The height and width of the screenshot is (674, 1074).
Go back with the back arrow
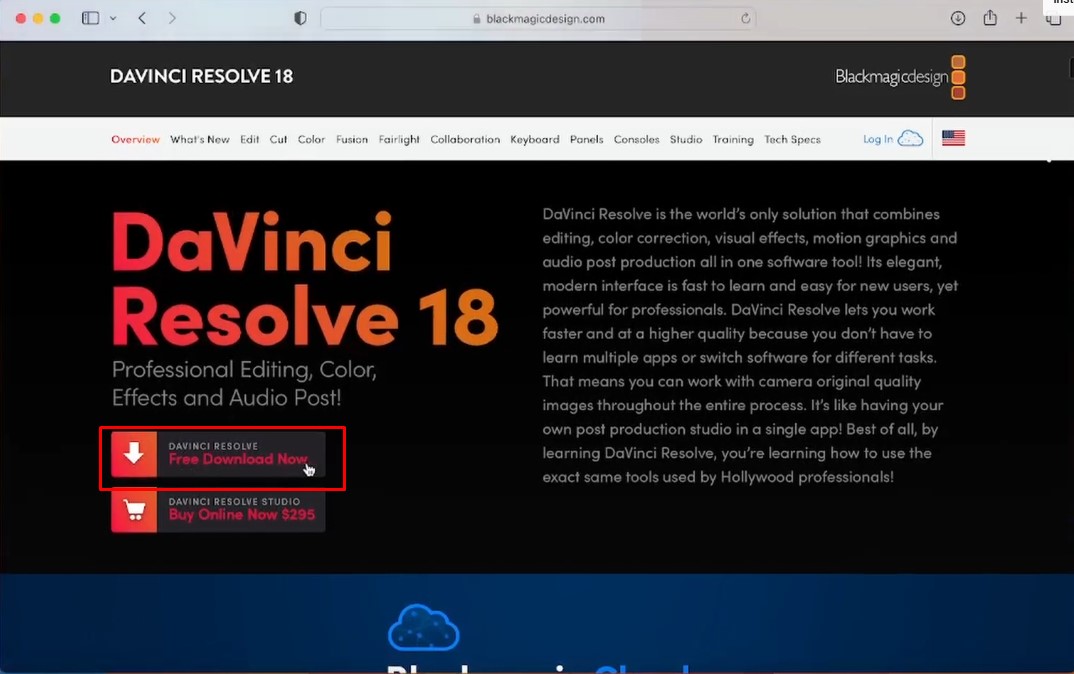click(x=142, y=18)
